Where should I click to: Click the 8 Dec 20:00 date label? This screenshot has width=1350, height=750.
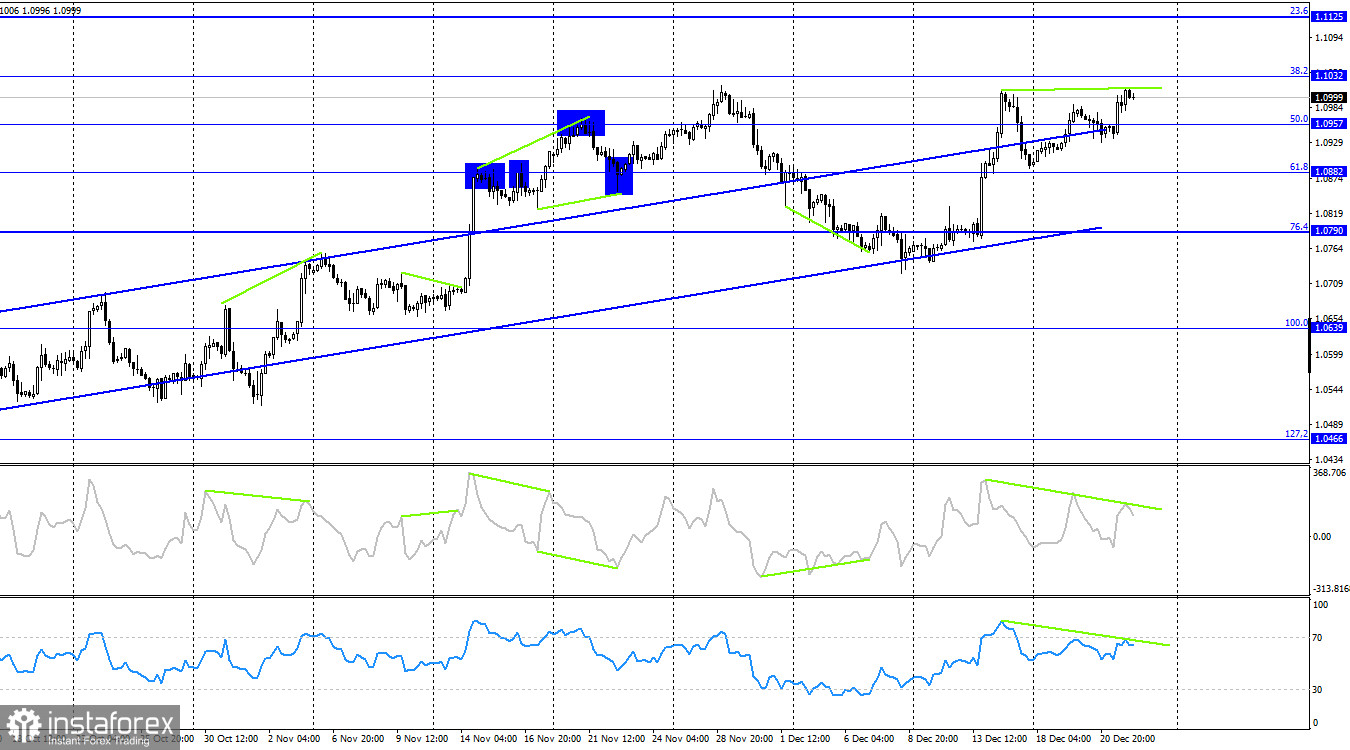tap(933, 738)
